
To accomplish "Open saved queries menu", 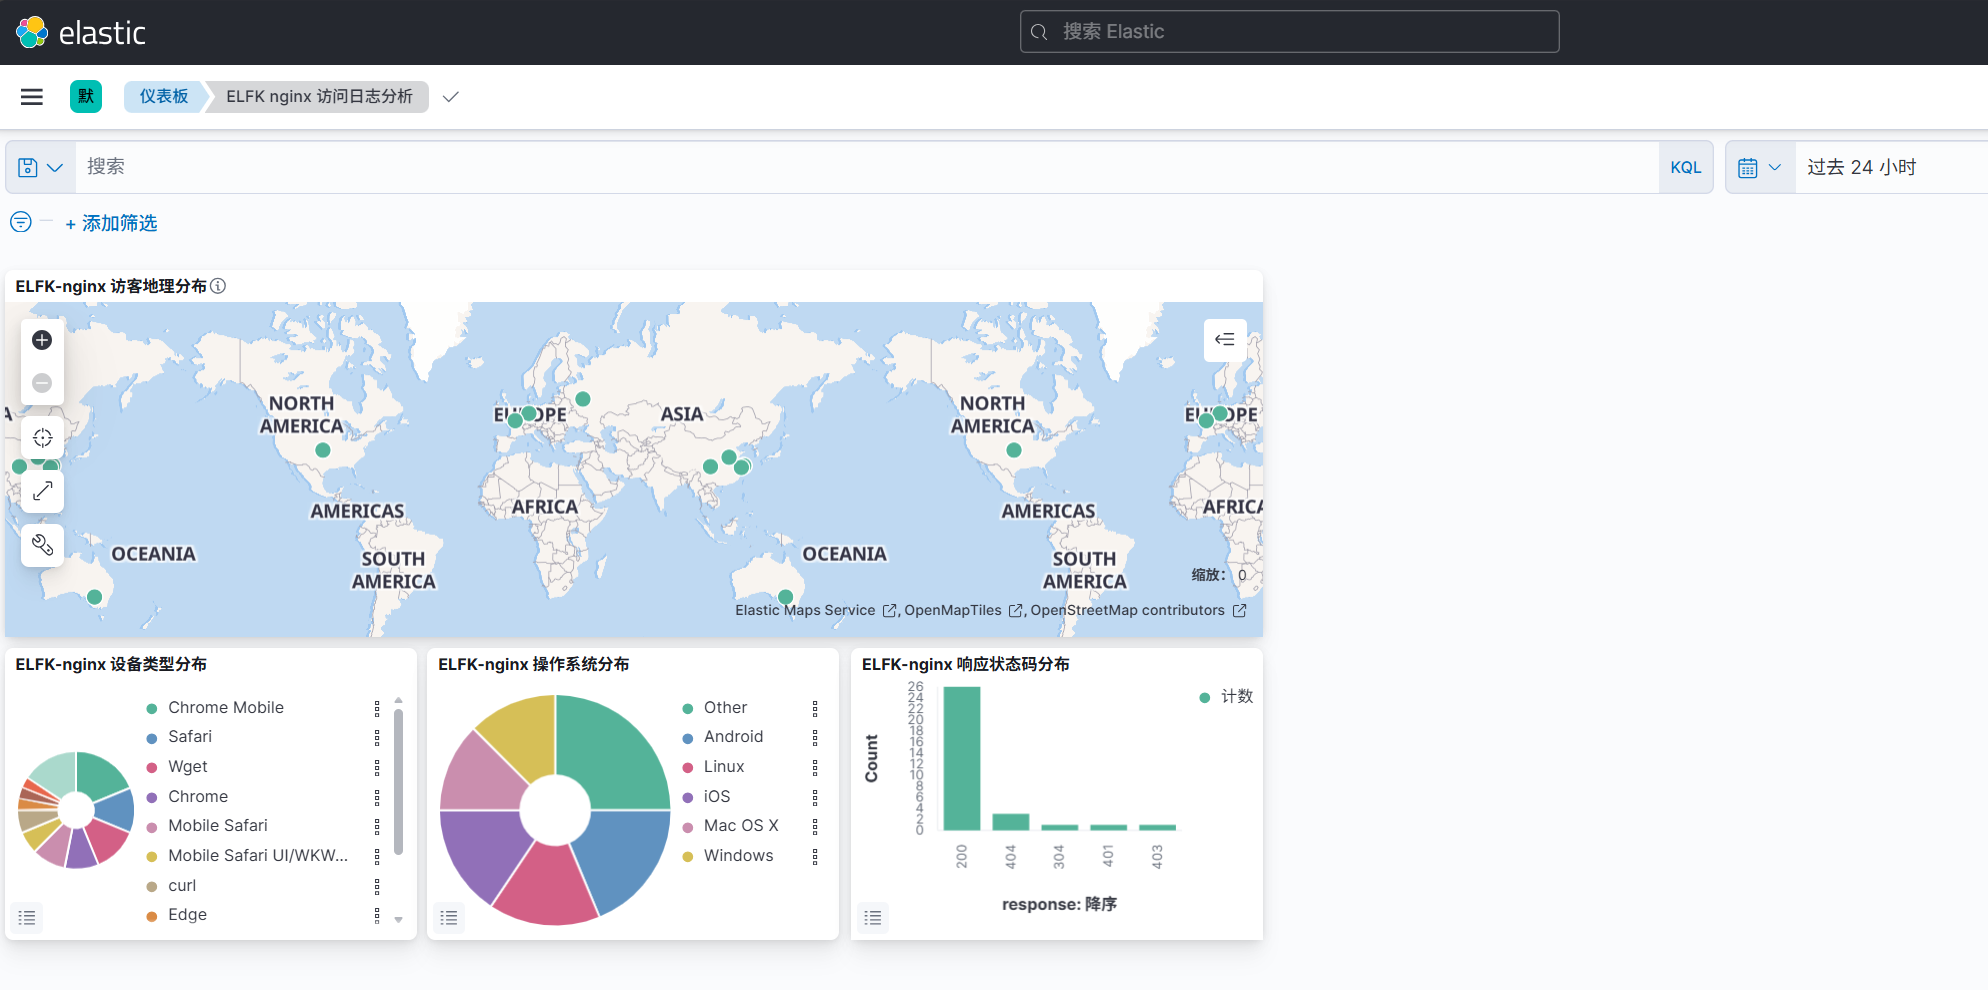I will click(41, 168).
